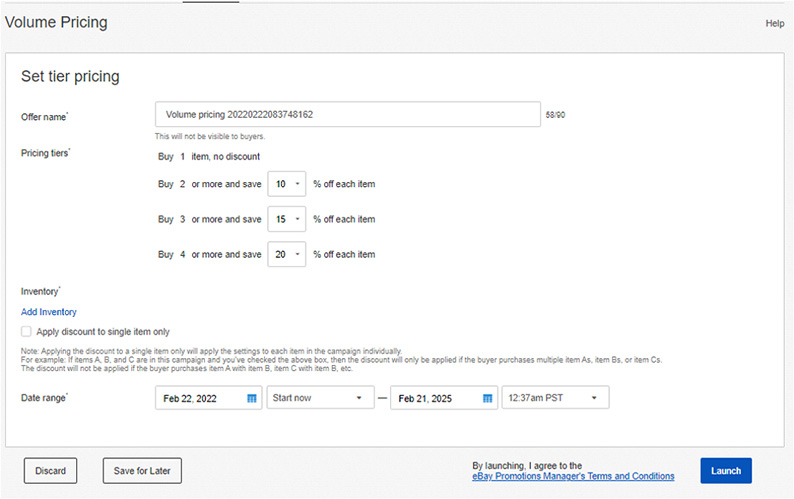Click the Help link at top right
The image size is (794, 499).
click(x=774, y=23)
